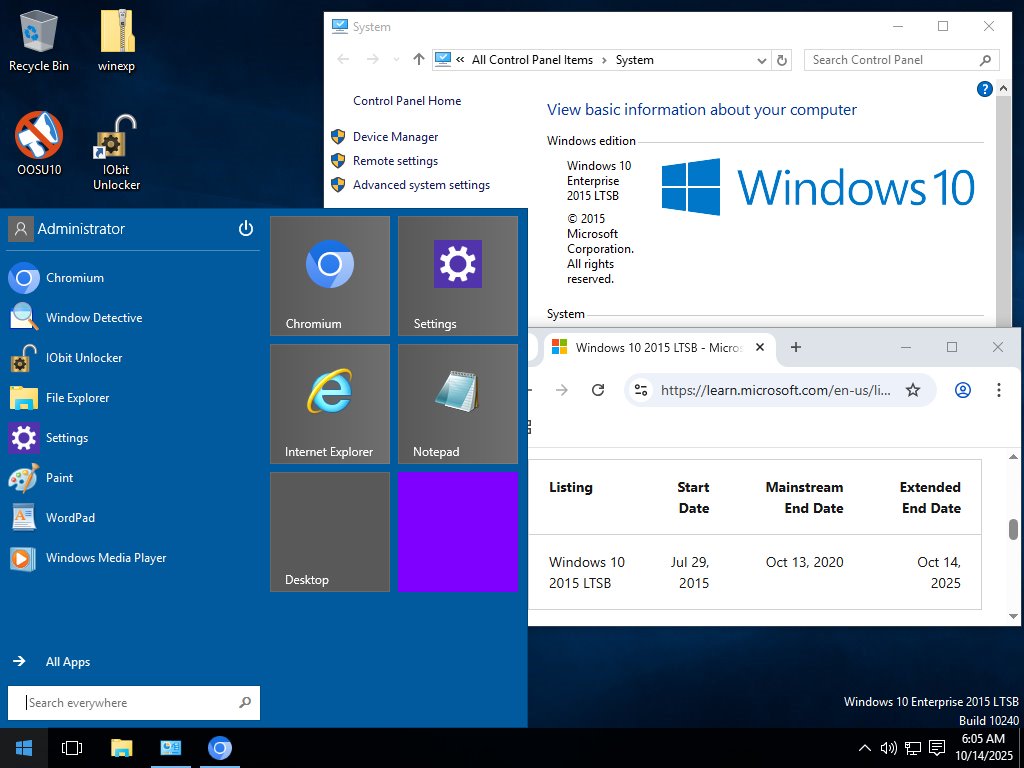Click the Settings tile
The image size is (1024, 768).
tap(458, 276)
